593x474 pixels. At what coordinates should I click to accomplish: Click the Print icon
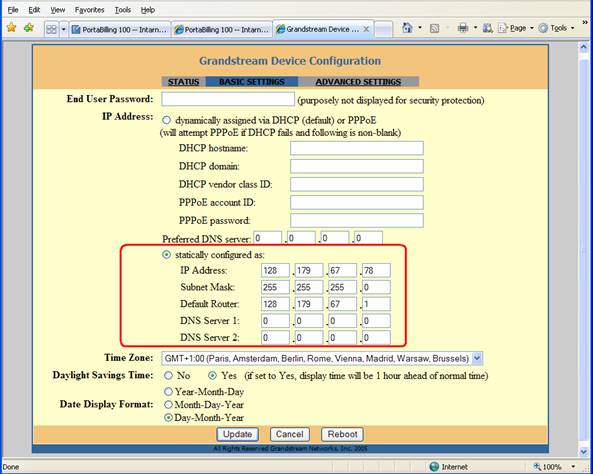coord(463,28)
